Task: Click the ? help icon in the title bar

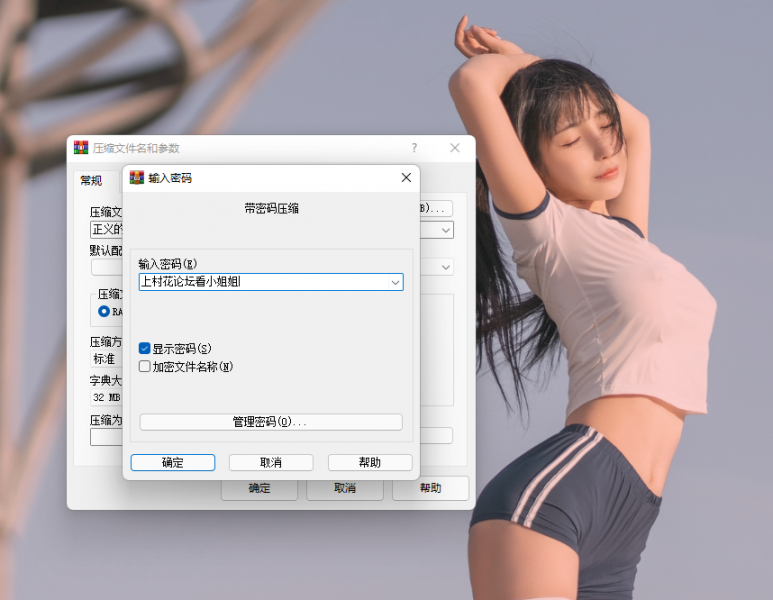Action: (x=414, y=148)
